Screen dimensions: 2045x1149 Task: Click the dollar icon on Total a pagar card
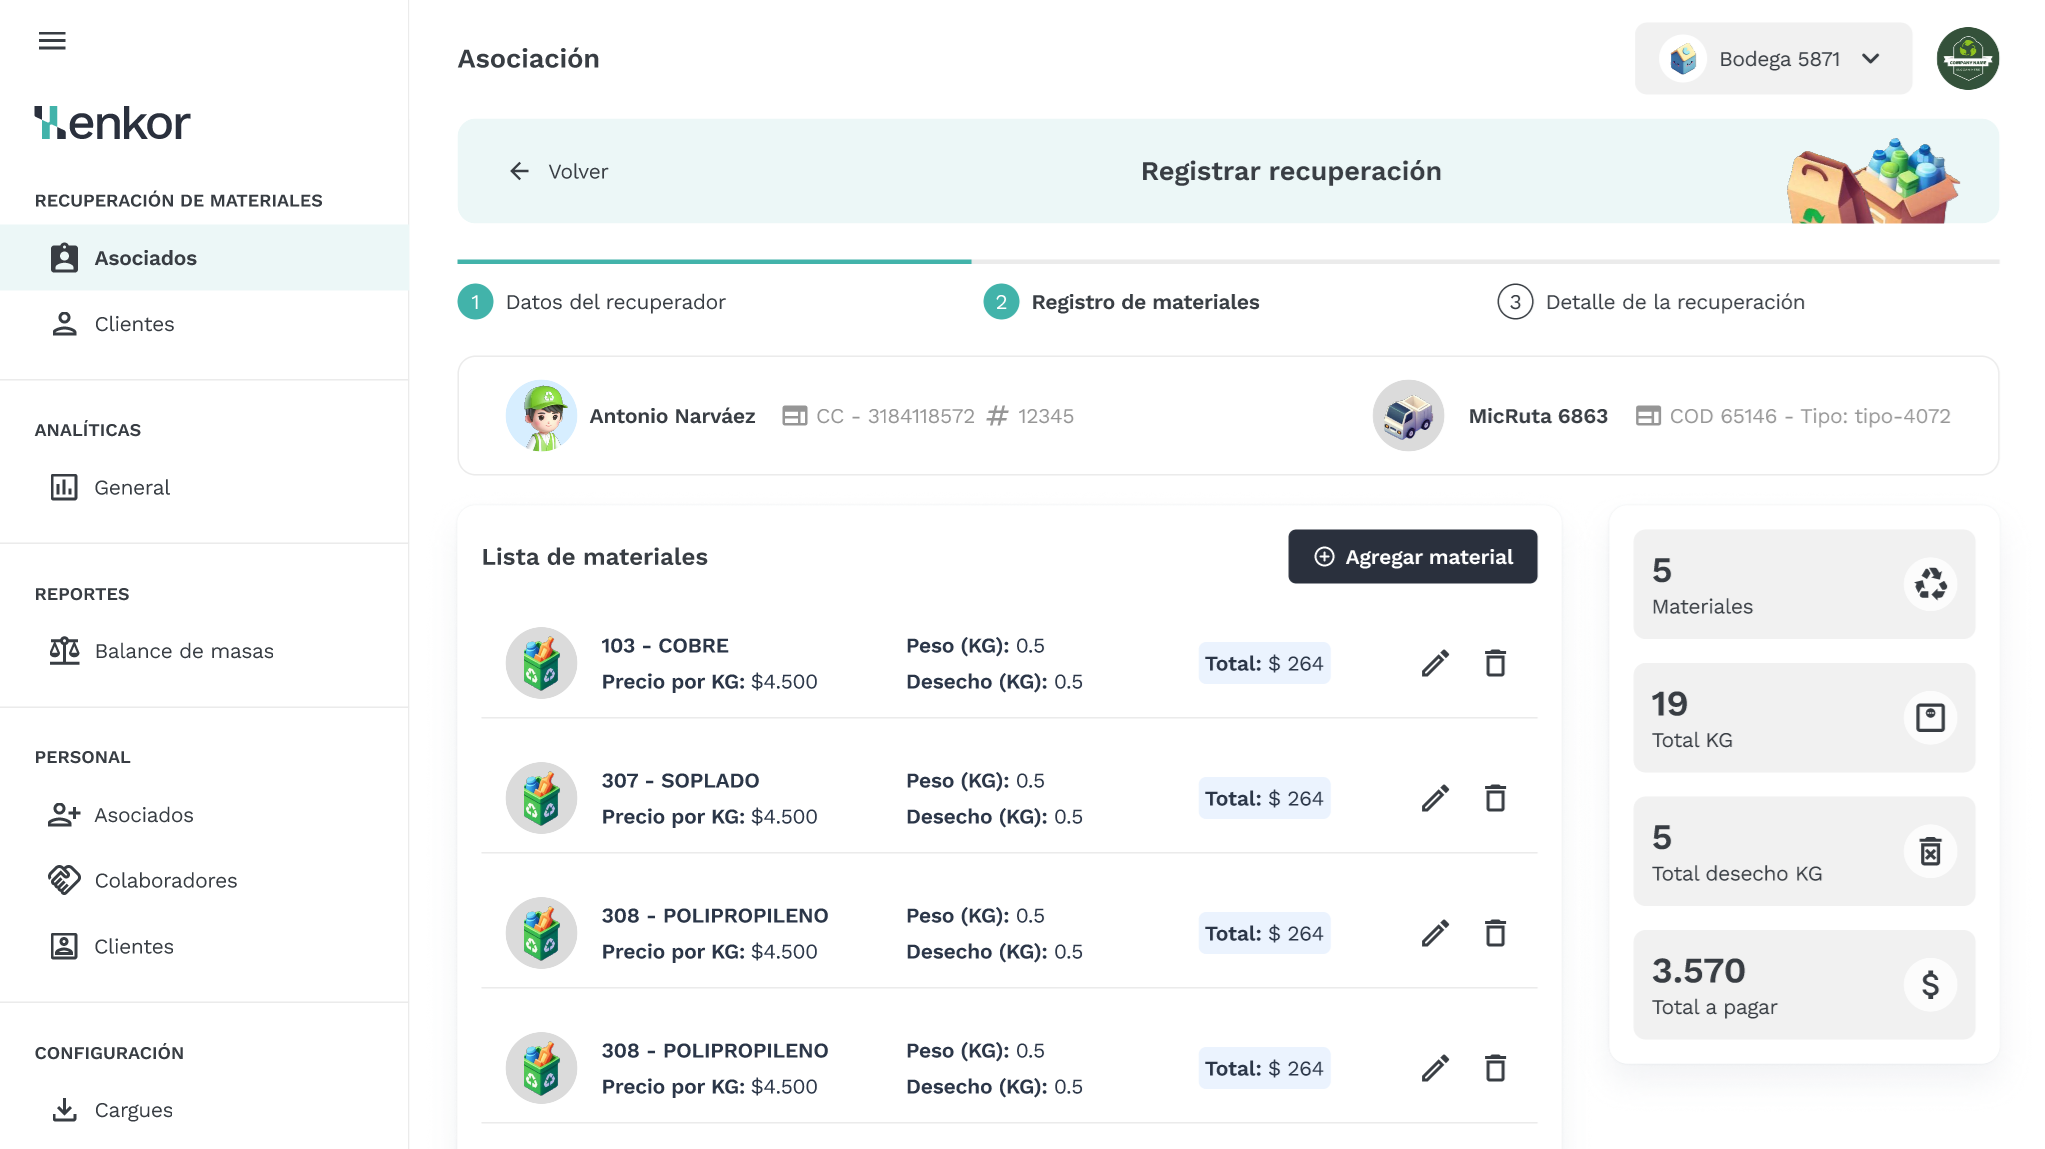1929,985
